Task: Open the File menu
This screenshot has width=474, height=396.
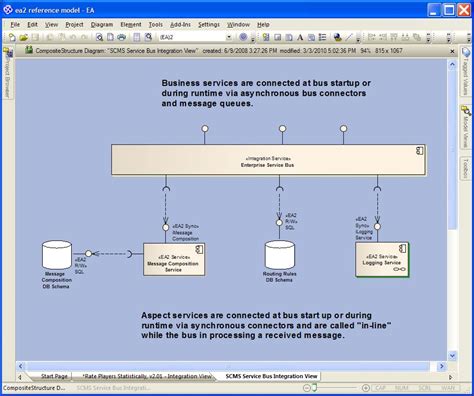Action: pos(15,25)
